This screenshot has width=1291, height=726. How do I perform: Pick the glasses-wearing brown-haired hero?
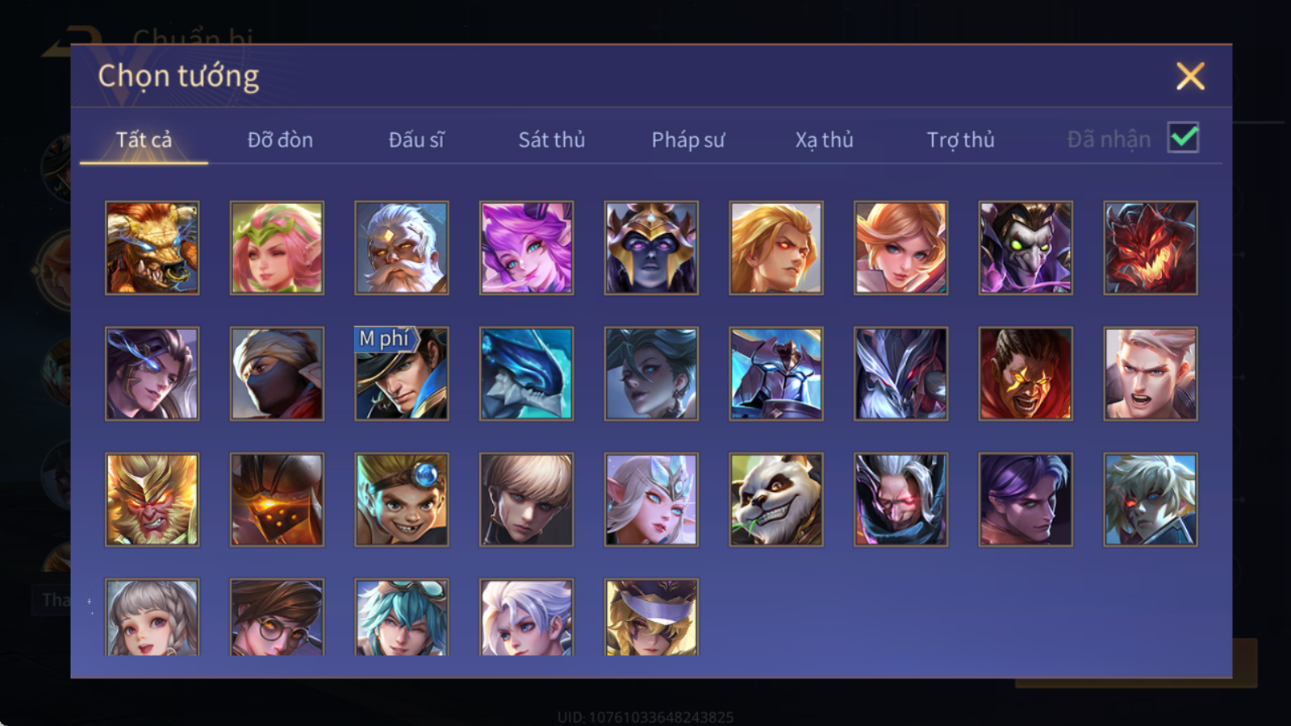click(277, 618)
